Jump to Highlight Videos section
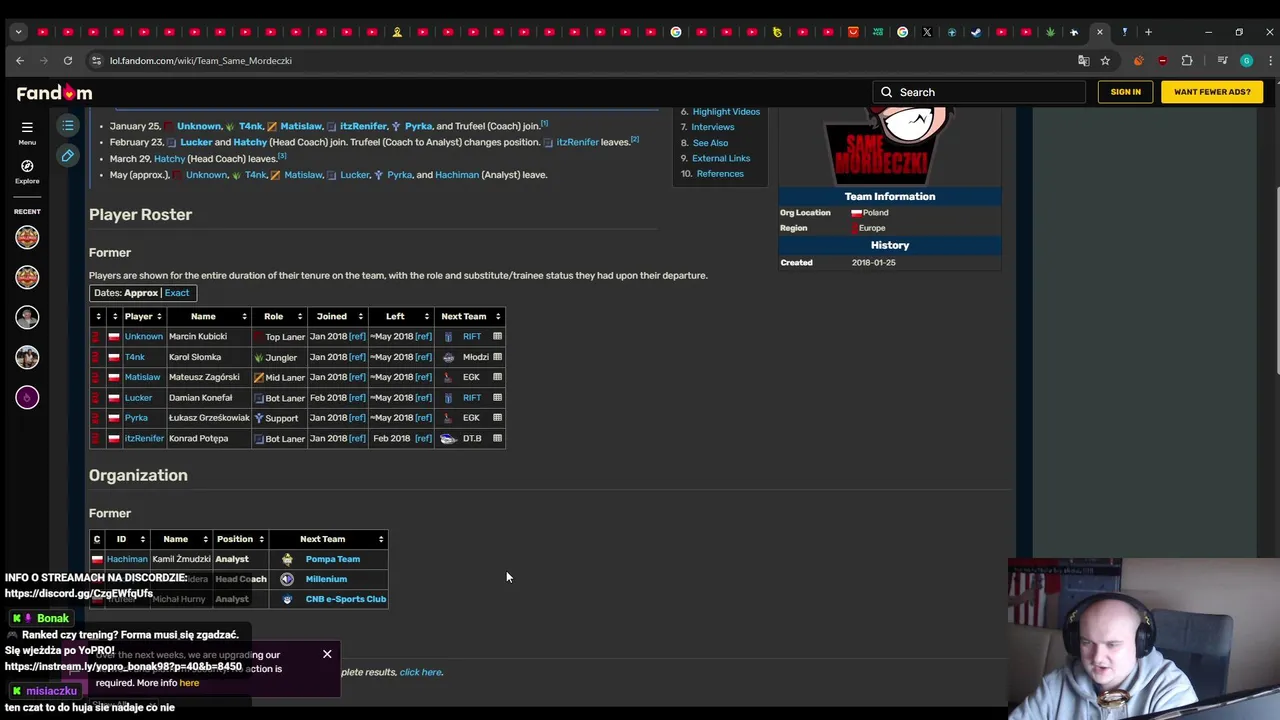The width and height of the screenshot is (1280, 720). pos(726,112)
